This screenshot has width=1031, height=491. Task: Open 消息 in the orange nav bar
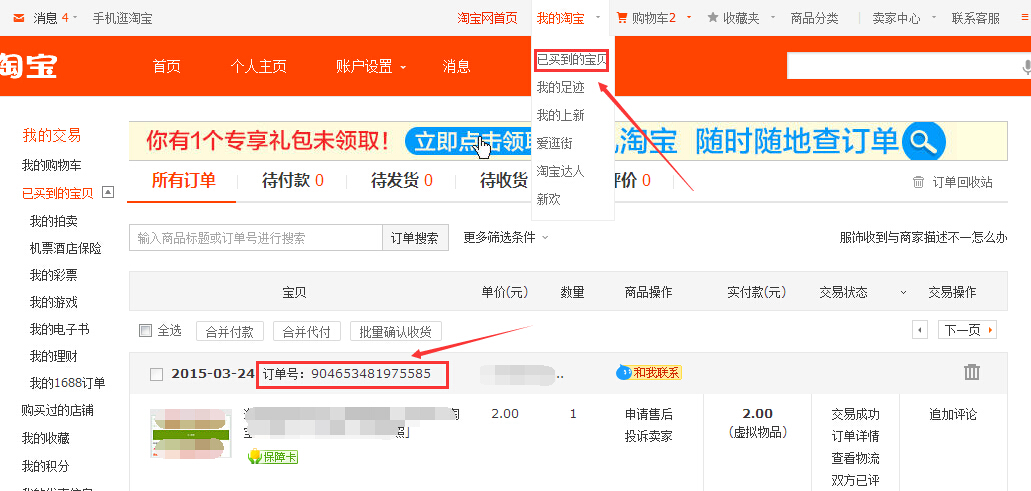[x=456, y=66]
